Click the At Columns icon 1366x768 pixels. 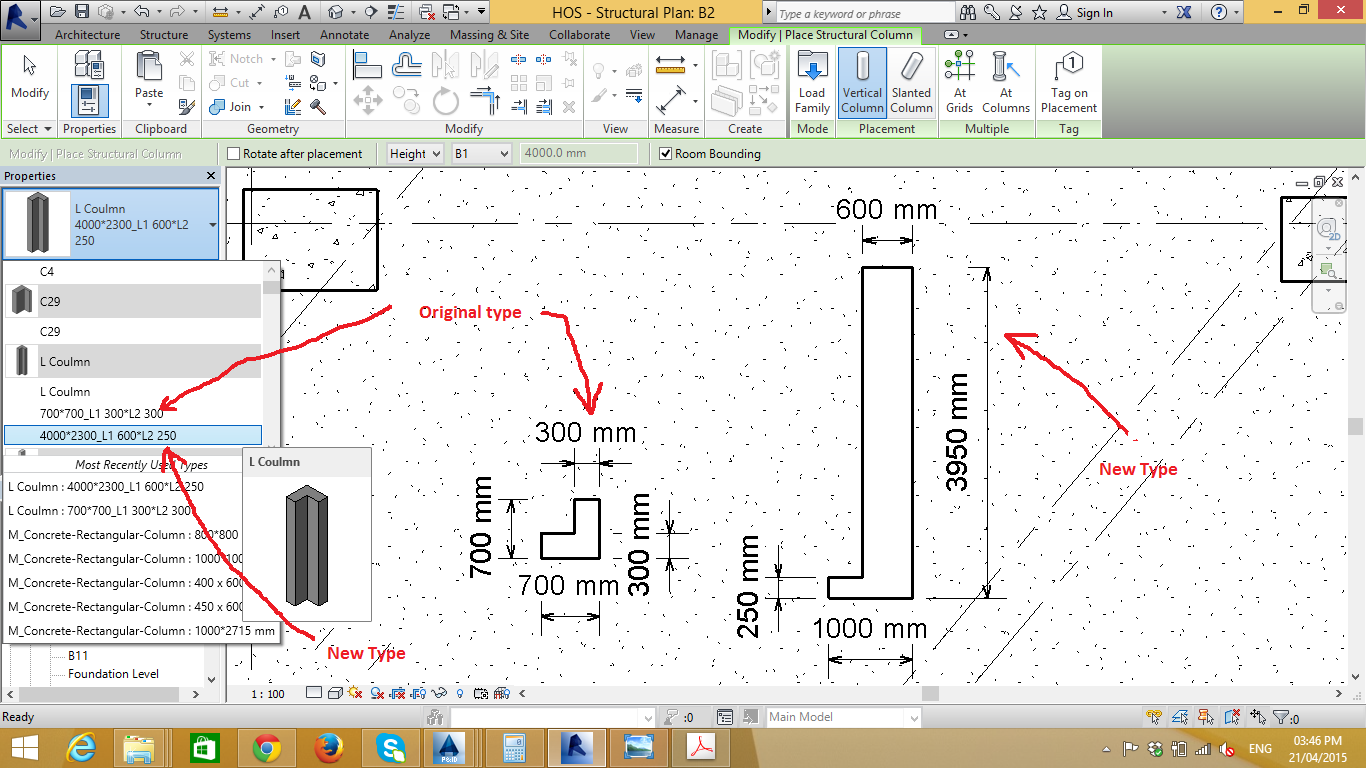[1006, 82]
